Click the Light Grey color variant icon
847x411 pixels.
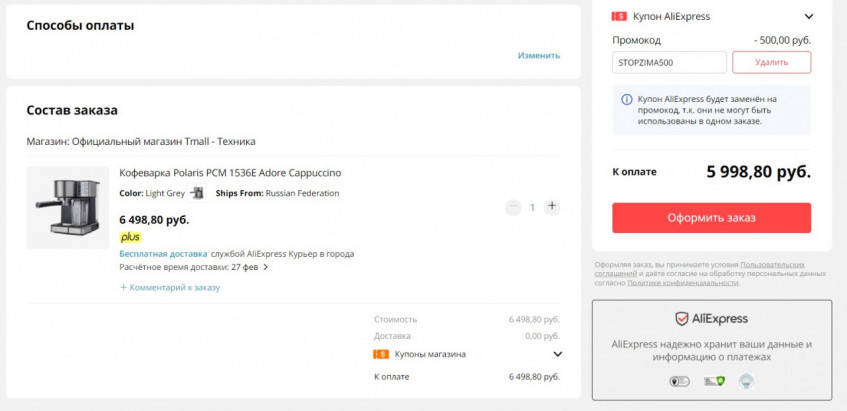coord(197,193)
